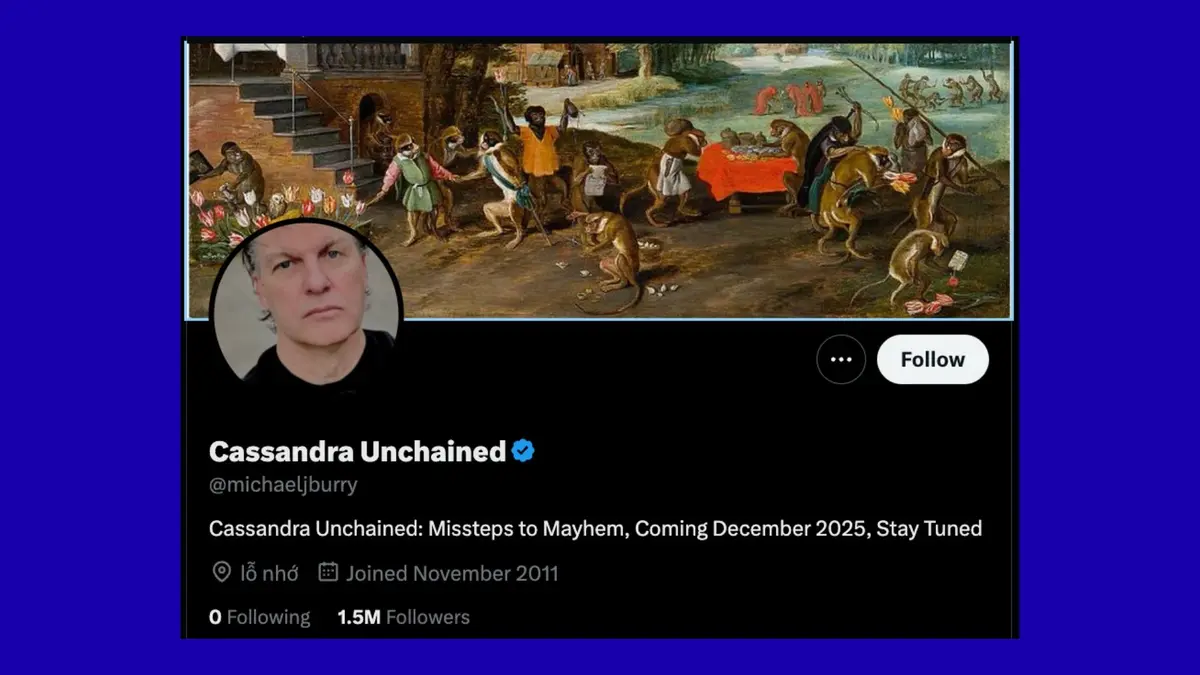The width and height of the screenshot is (1200, 675).
Task: Open the monkey painting banner image
Action: (600, 180)
